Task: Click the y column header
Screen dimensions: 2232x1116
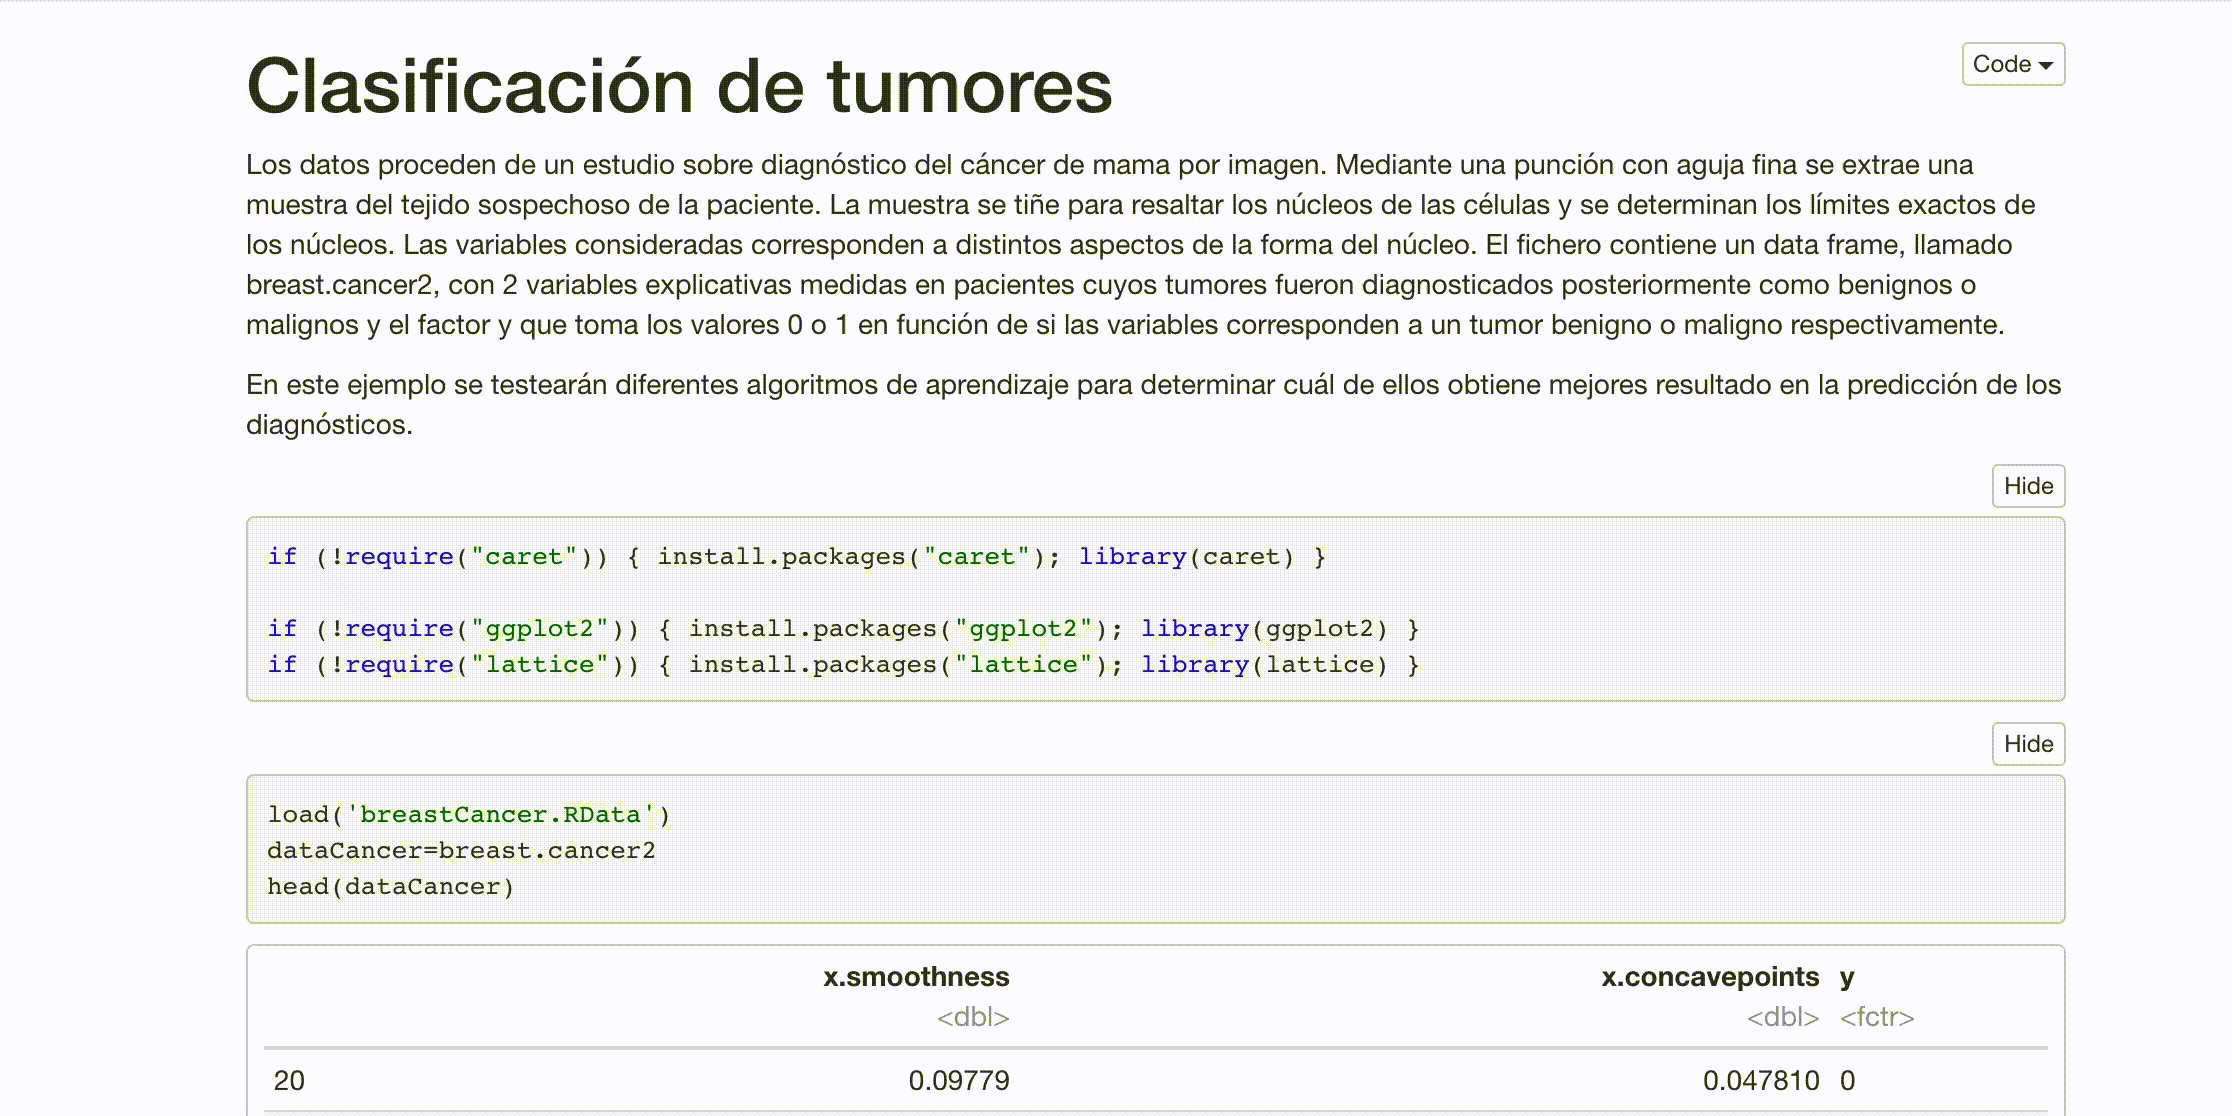Action: 1846,977
